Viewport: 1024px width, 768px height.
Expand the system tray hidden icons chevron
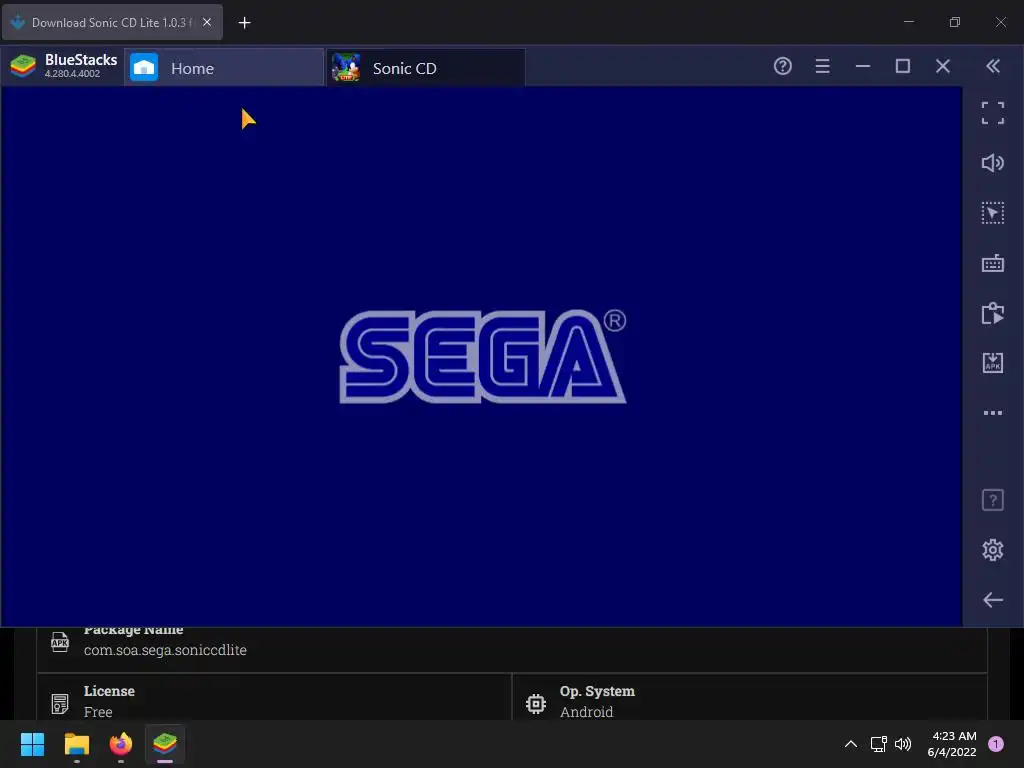(850, 744)
